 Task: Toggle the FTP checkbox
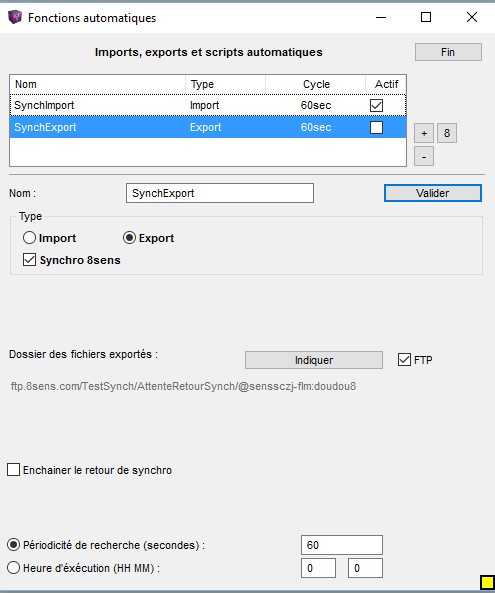point(404,360)
